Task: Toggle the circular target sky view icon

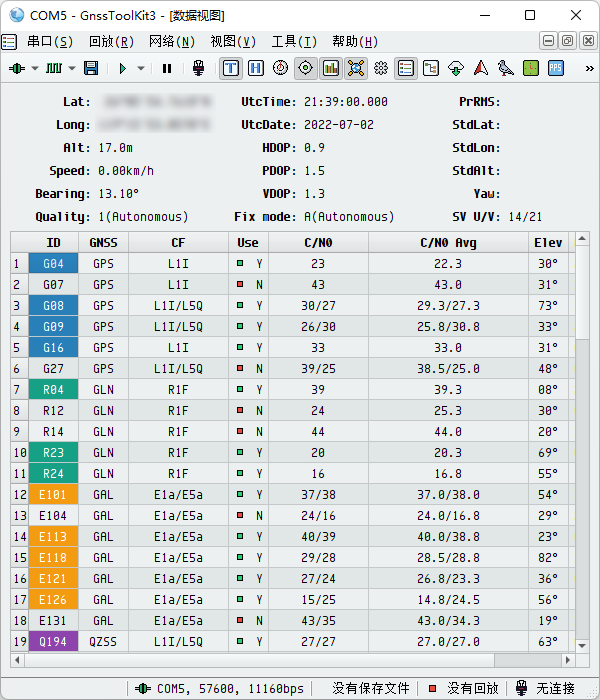Action: 306,68
